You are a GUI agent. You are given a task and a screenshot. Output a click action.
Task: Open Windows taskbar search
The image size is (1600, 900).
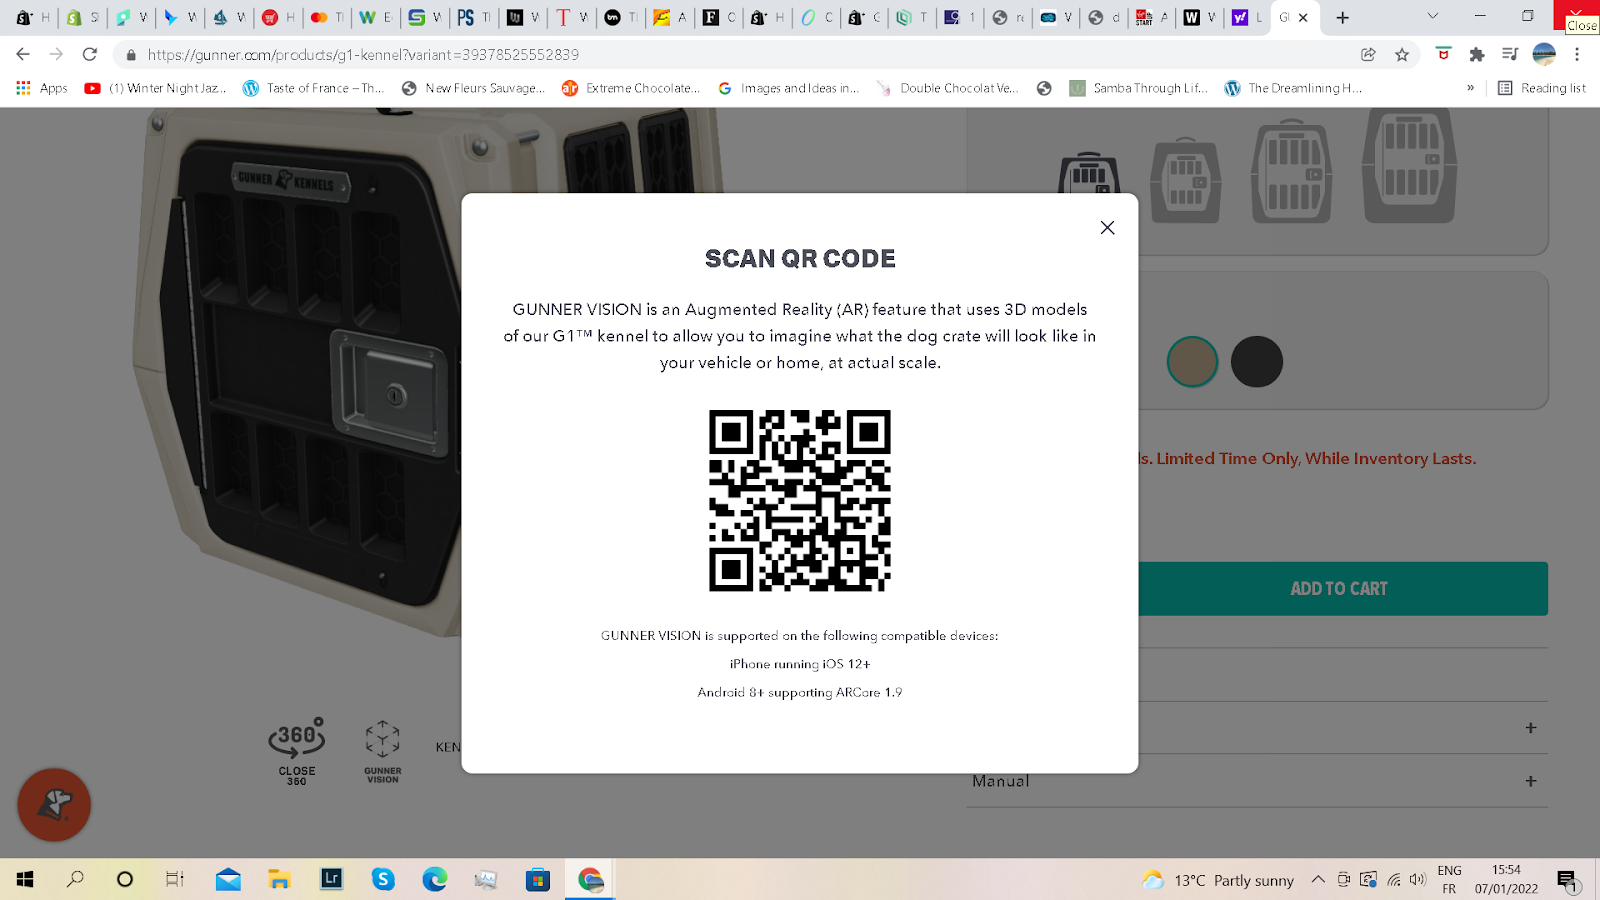click(75, 879)
